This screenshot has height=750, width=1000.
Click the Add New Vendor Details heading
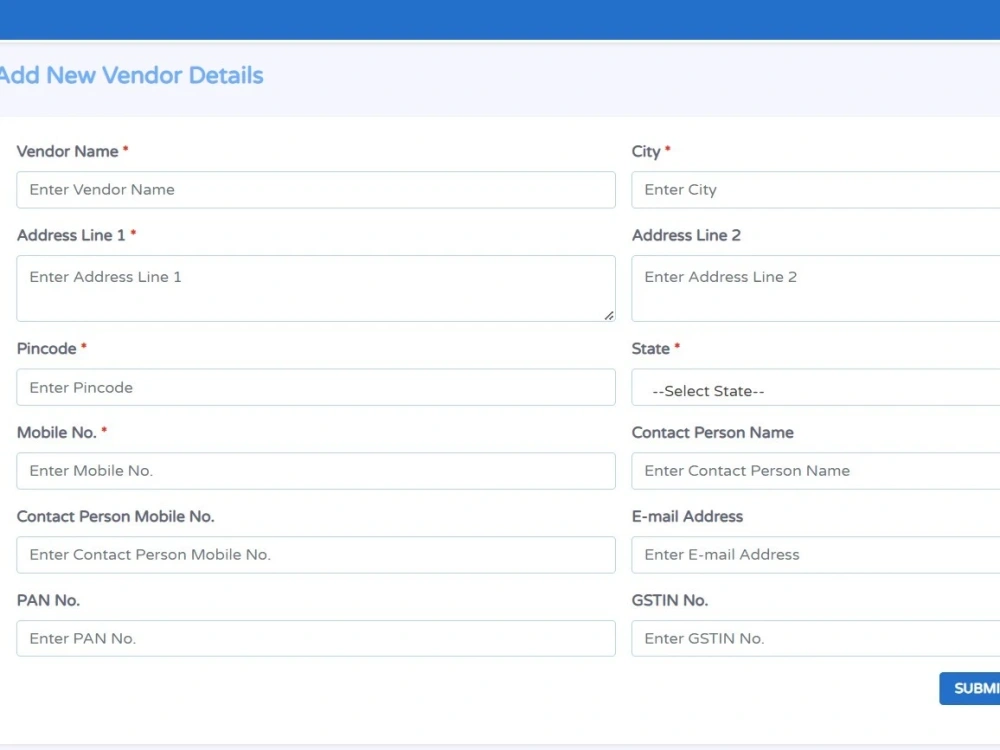coord(131,75)
